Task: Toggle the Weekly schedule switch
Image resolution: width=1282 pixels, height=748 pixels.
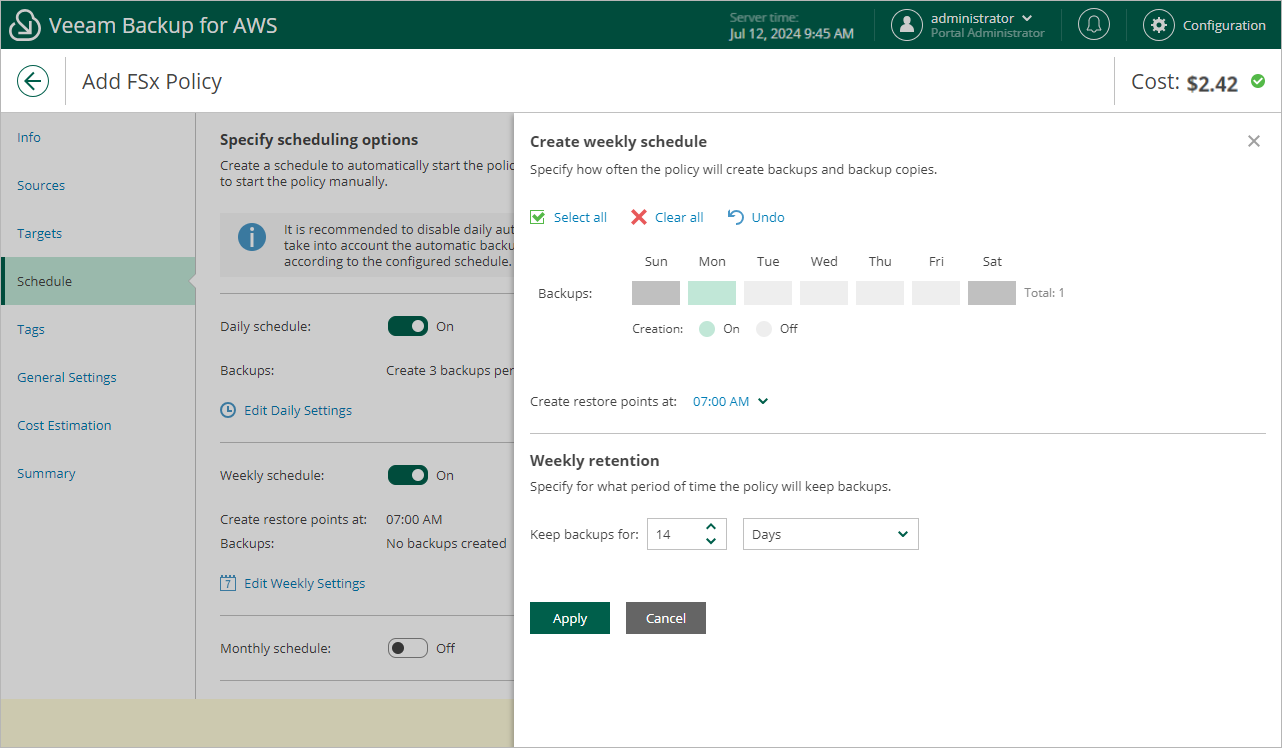Action: coord(408,475)
